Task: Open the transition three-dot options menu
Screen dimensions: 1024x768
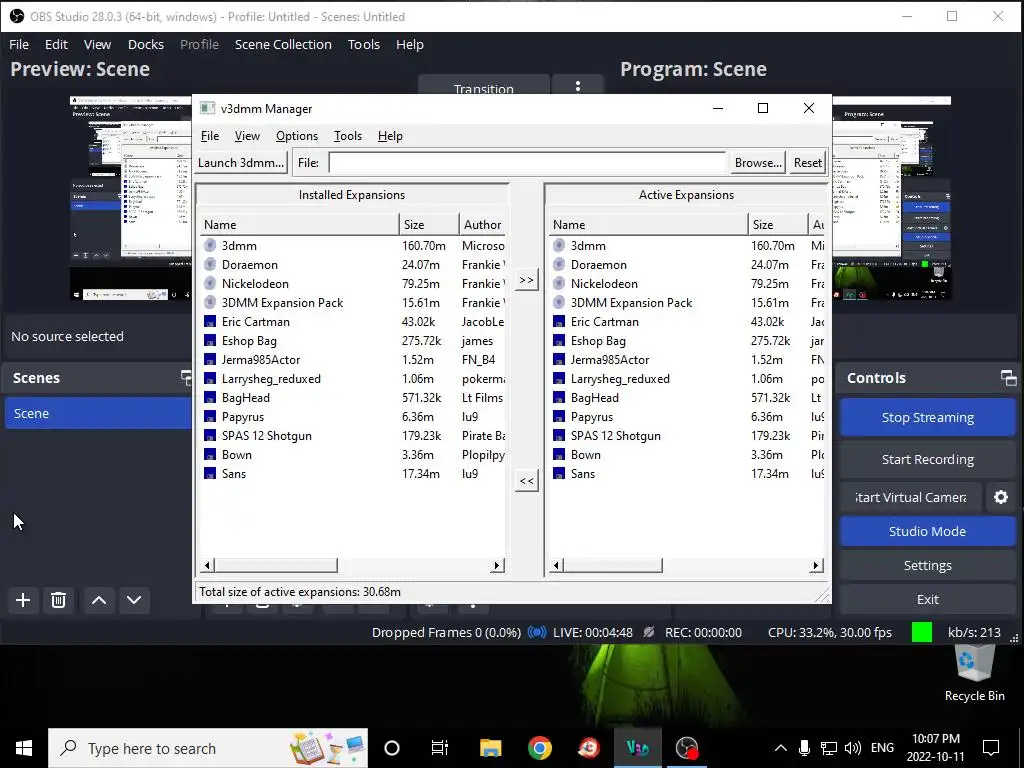Action: point(578,87)
